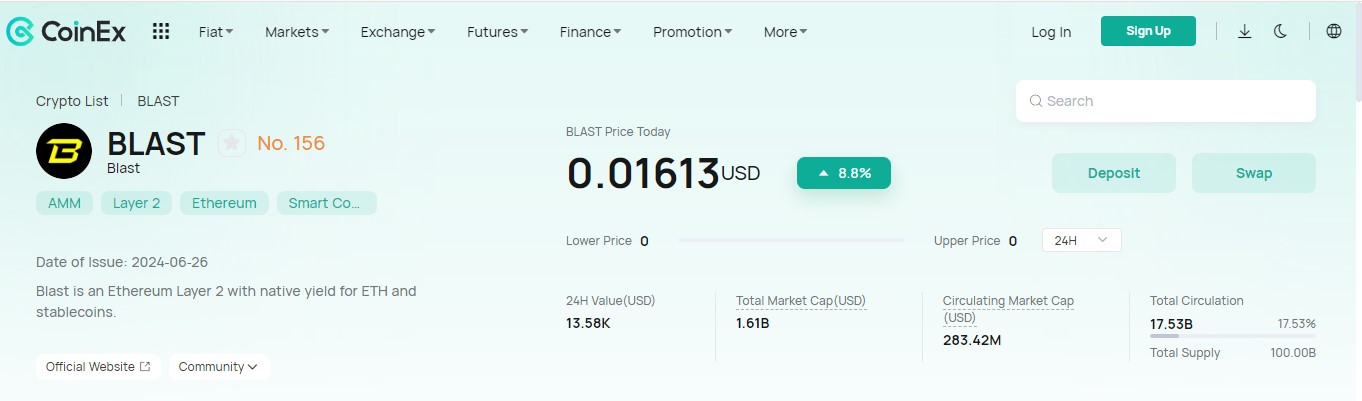Click the price range bar

pos(791,241)
